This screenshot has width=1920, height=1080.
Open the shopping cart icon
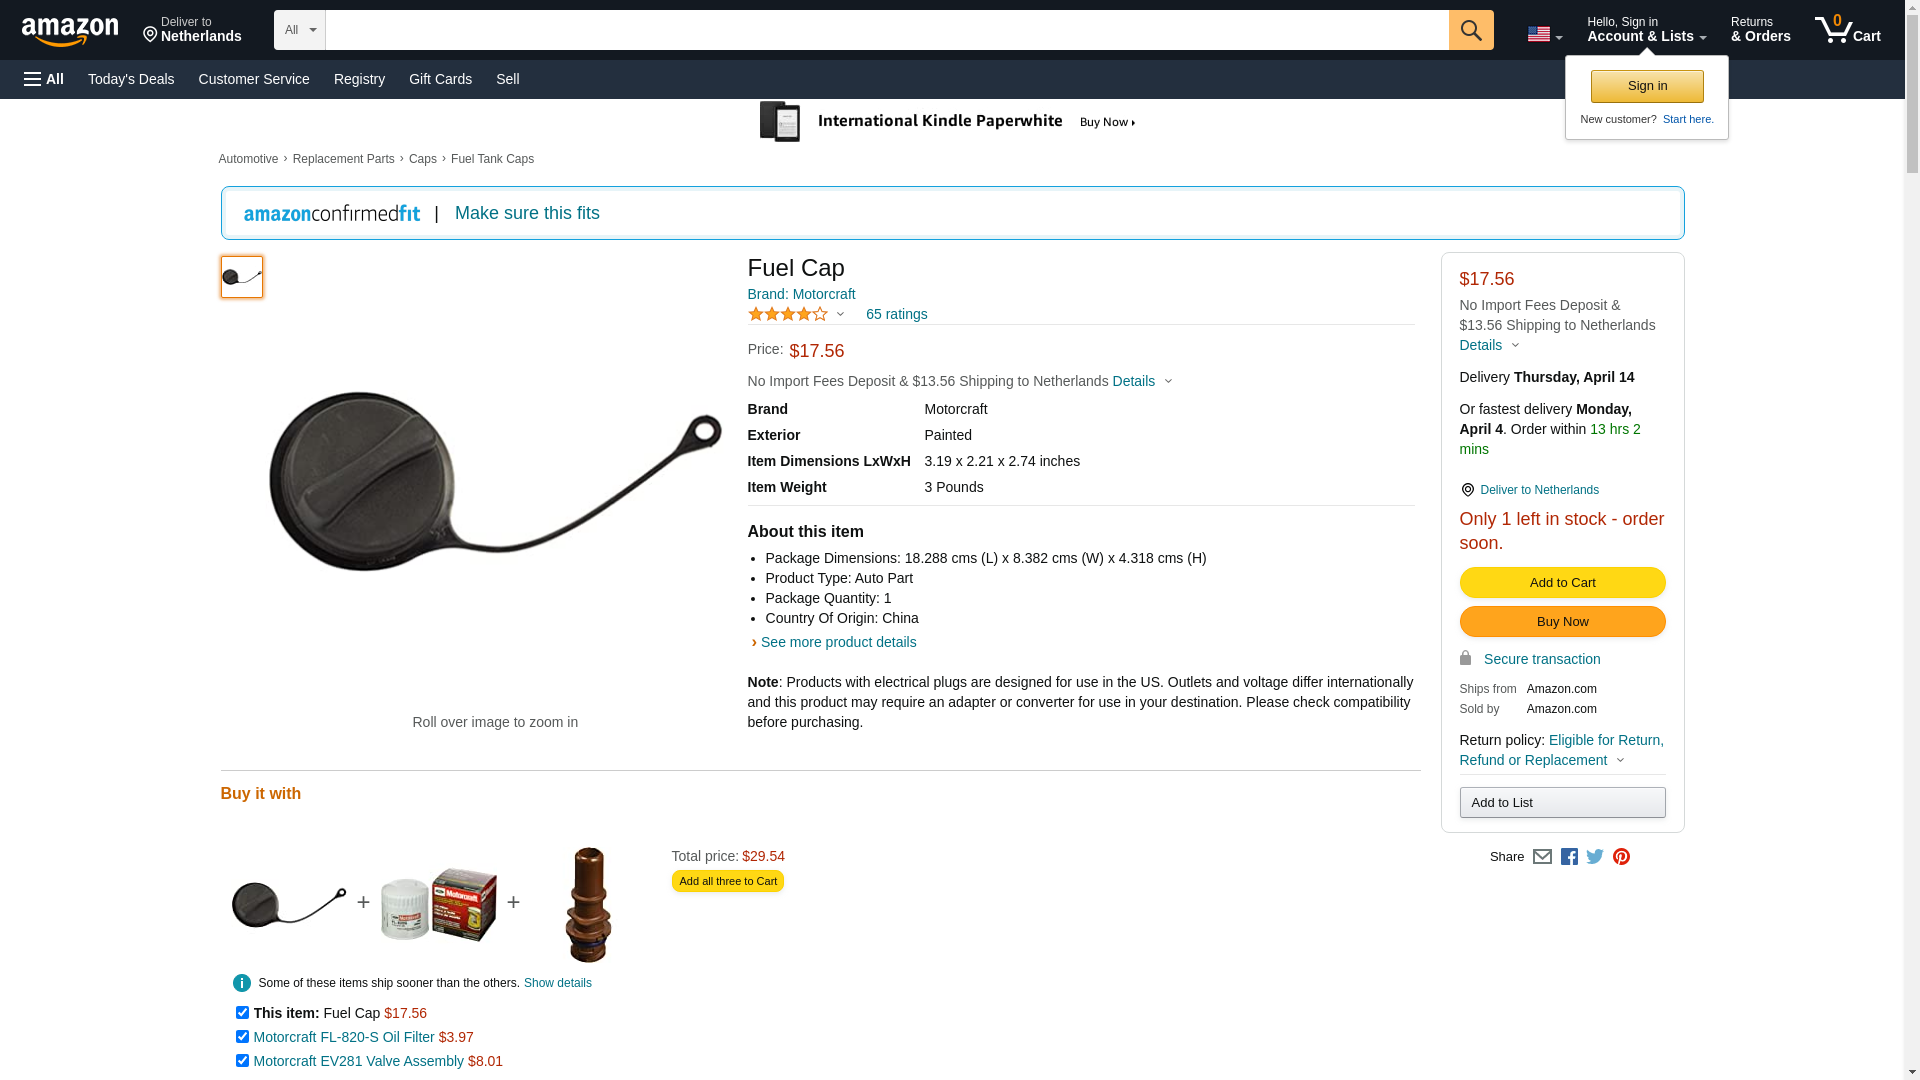coord(1847,30)
